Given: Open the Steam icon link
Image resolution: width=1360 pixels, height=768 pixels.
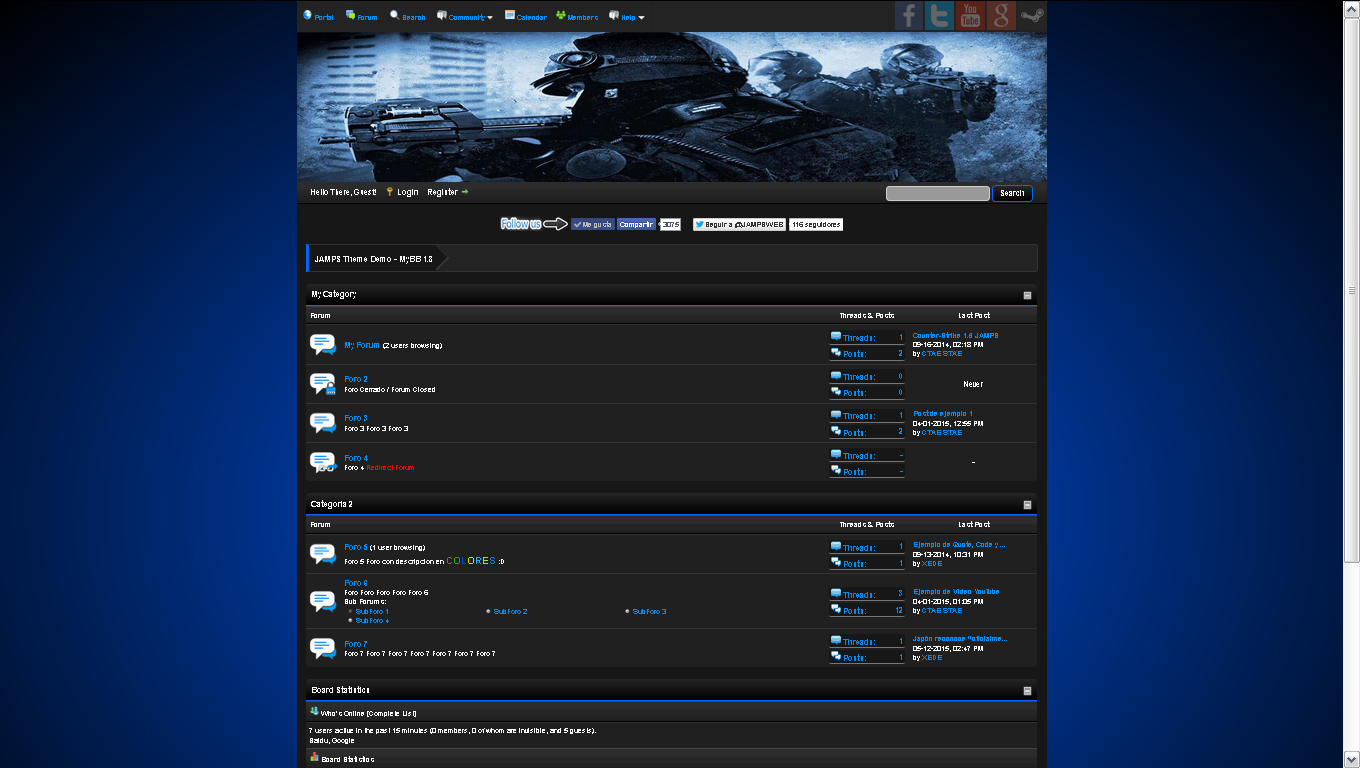Looking at the screenshot, I should [1032, 16].
